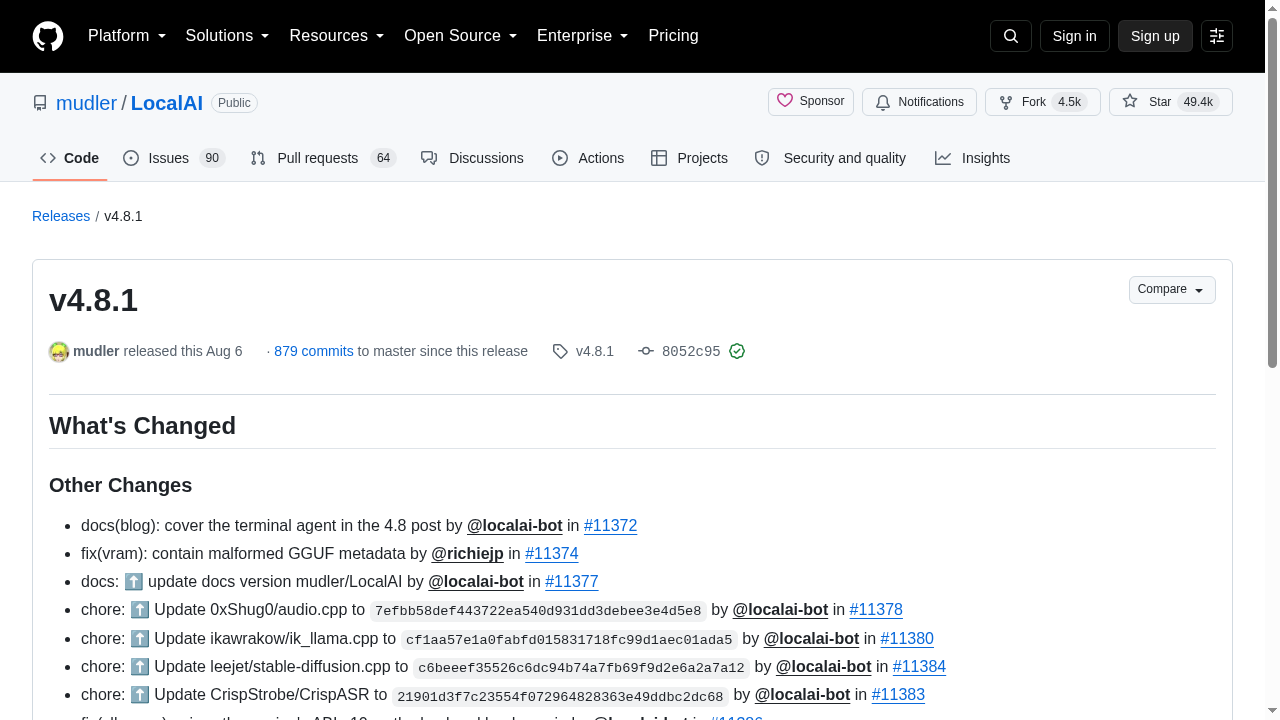Click the 49.4k star count

1197,102
